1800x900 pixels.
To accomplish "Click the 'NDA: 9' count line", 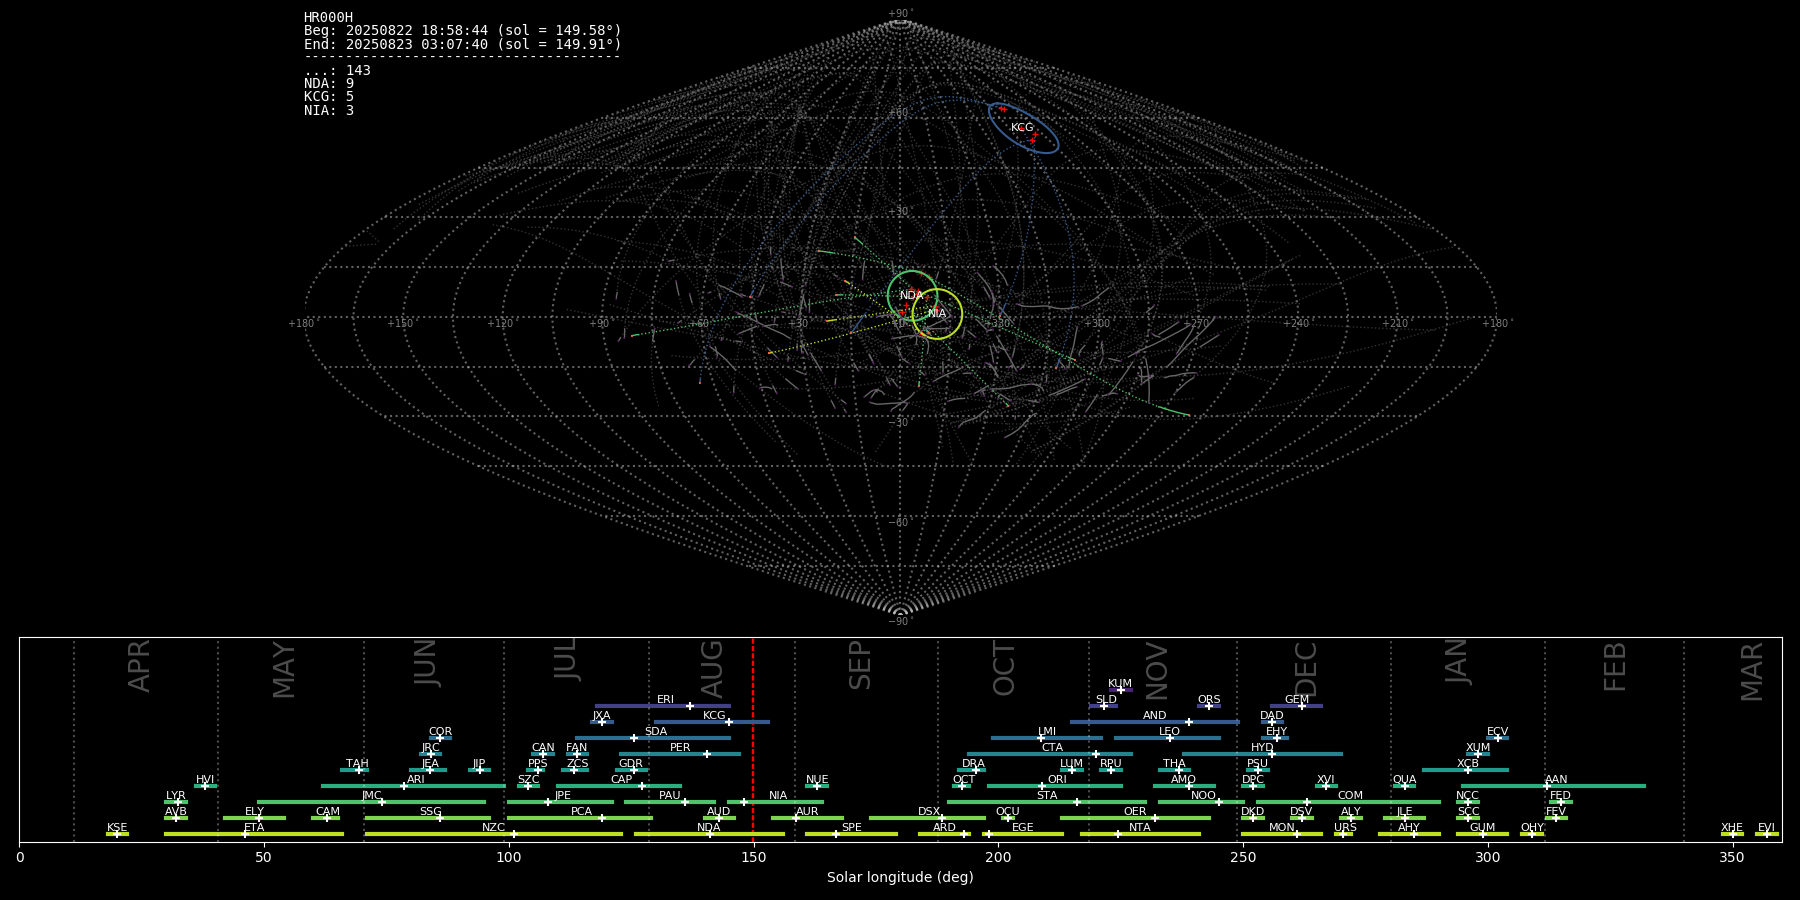I will 329,83.
